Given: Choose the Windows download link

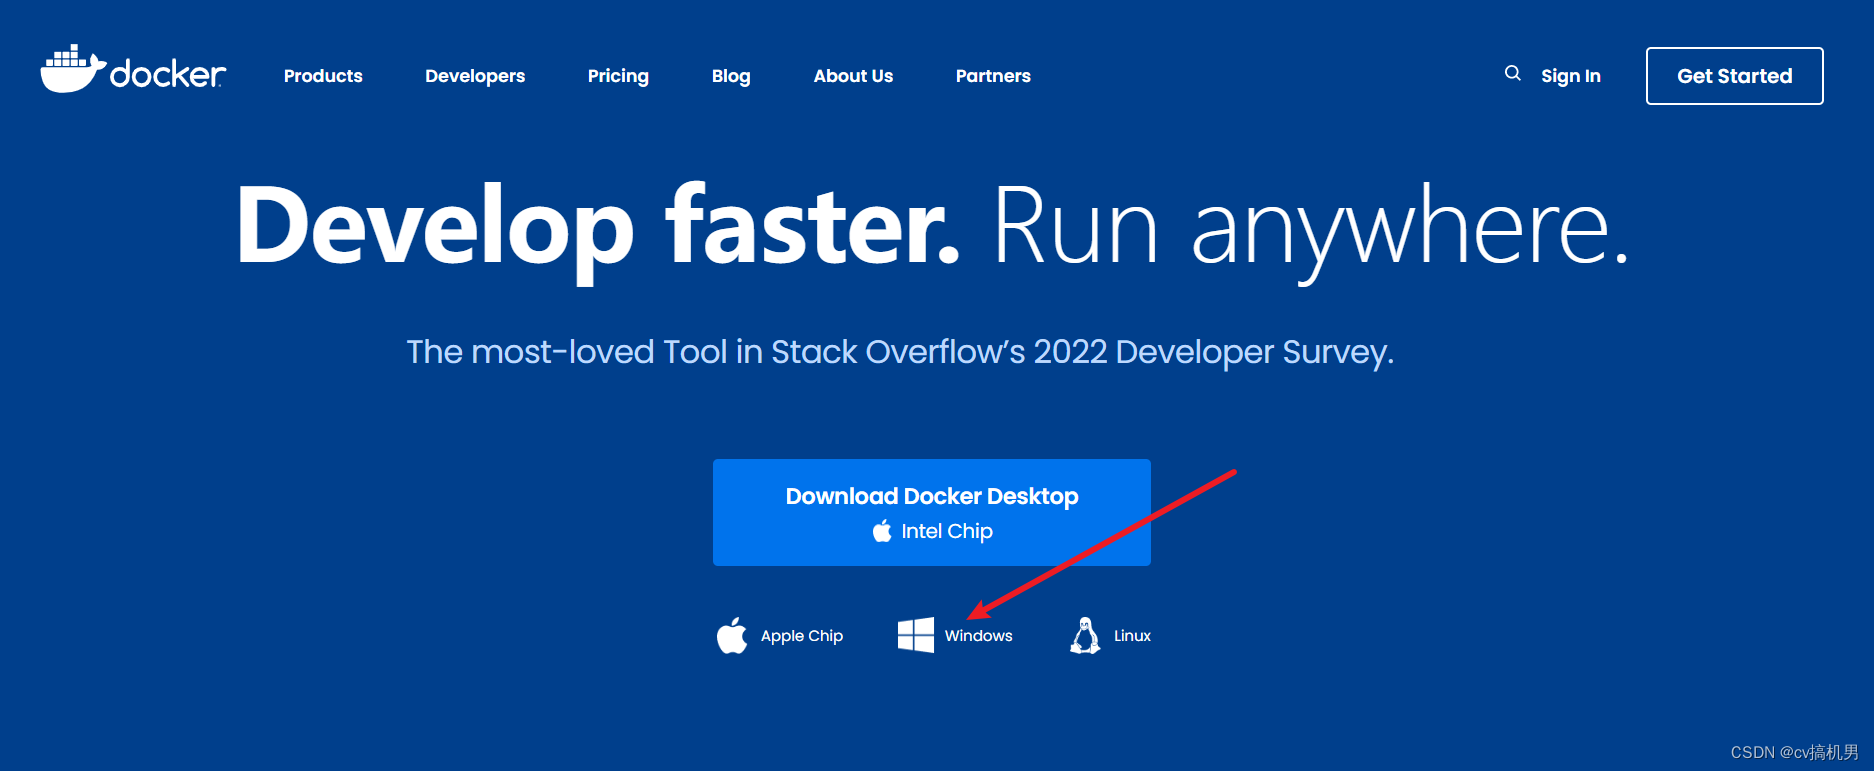Looking at the screenshot, I should tap(955, 636).
